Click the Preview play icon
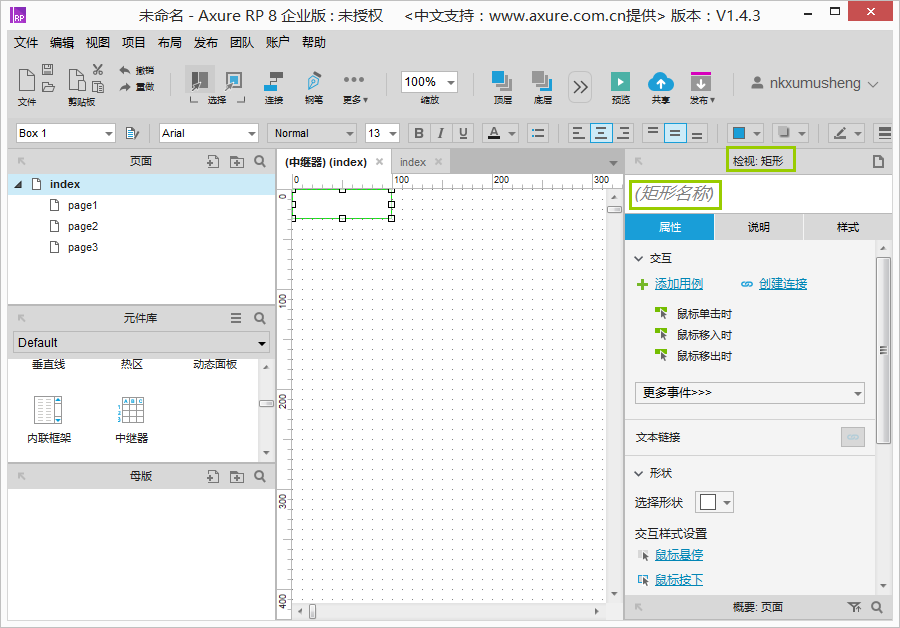Screen dimensions: 900x628 click(620, 82)
